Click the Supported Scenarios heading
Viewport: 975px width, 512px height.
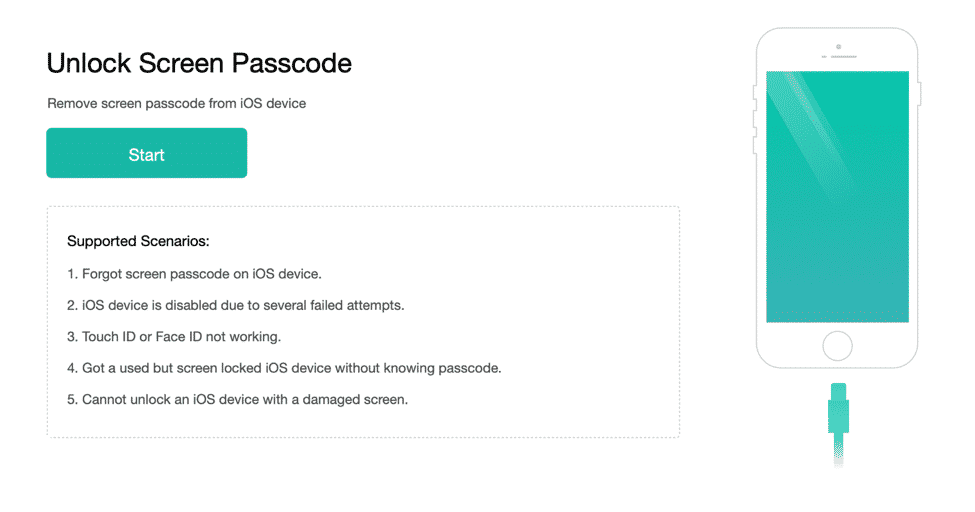pos(137,241)
